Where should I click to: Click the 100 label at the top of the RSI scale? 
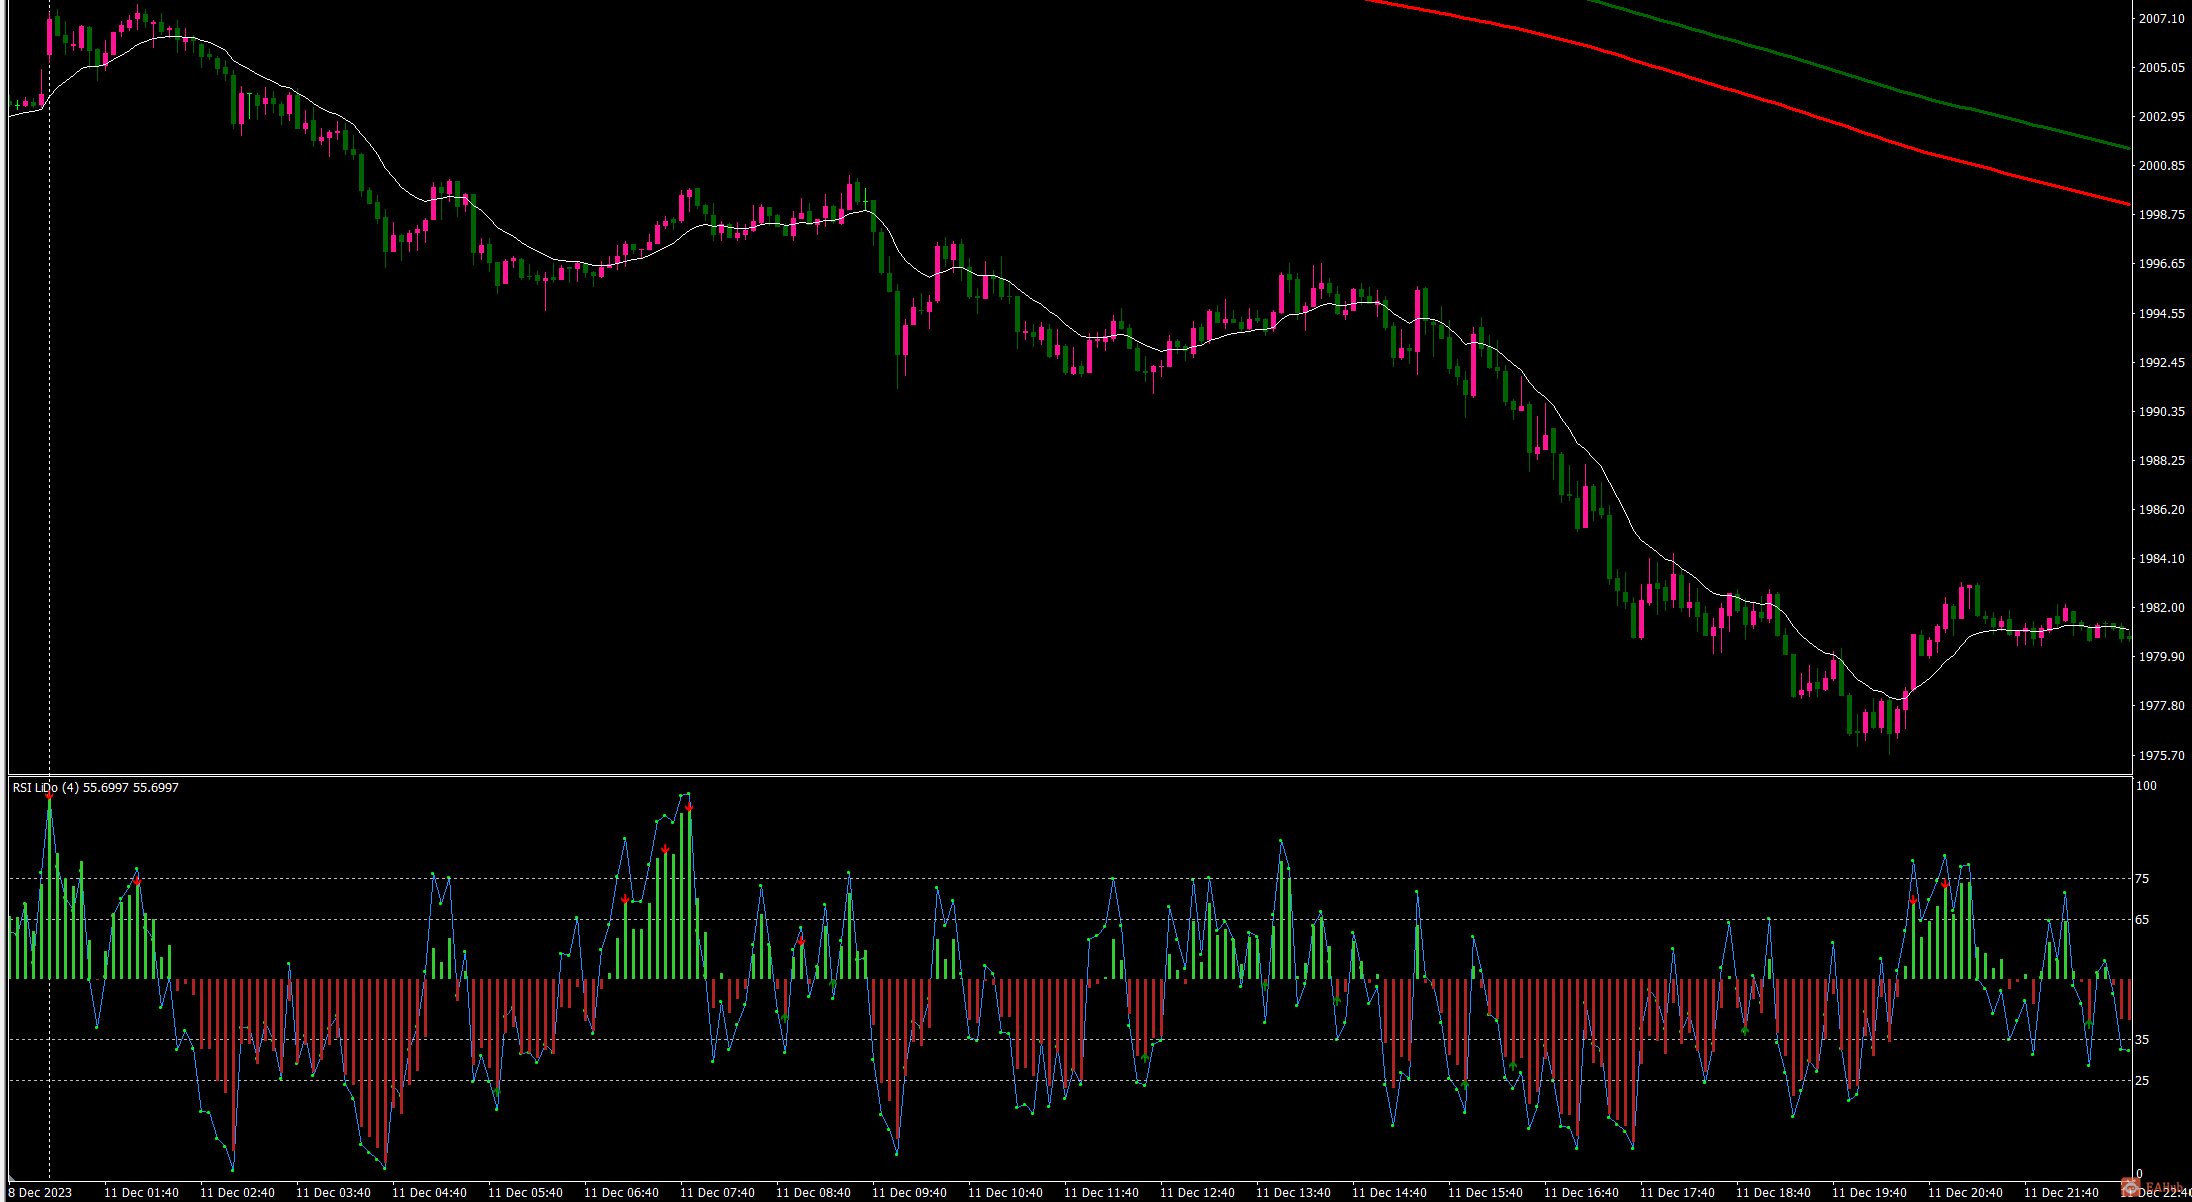point(2146,786)
